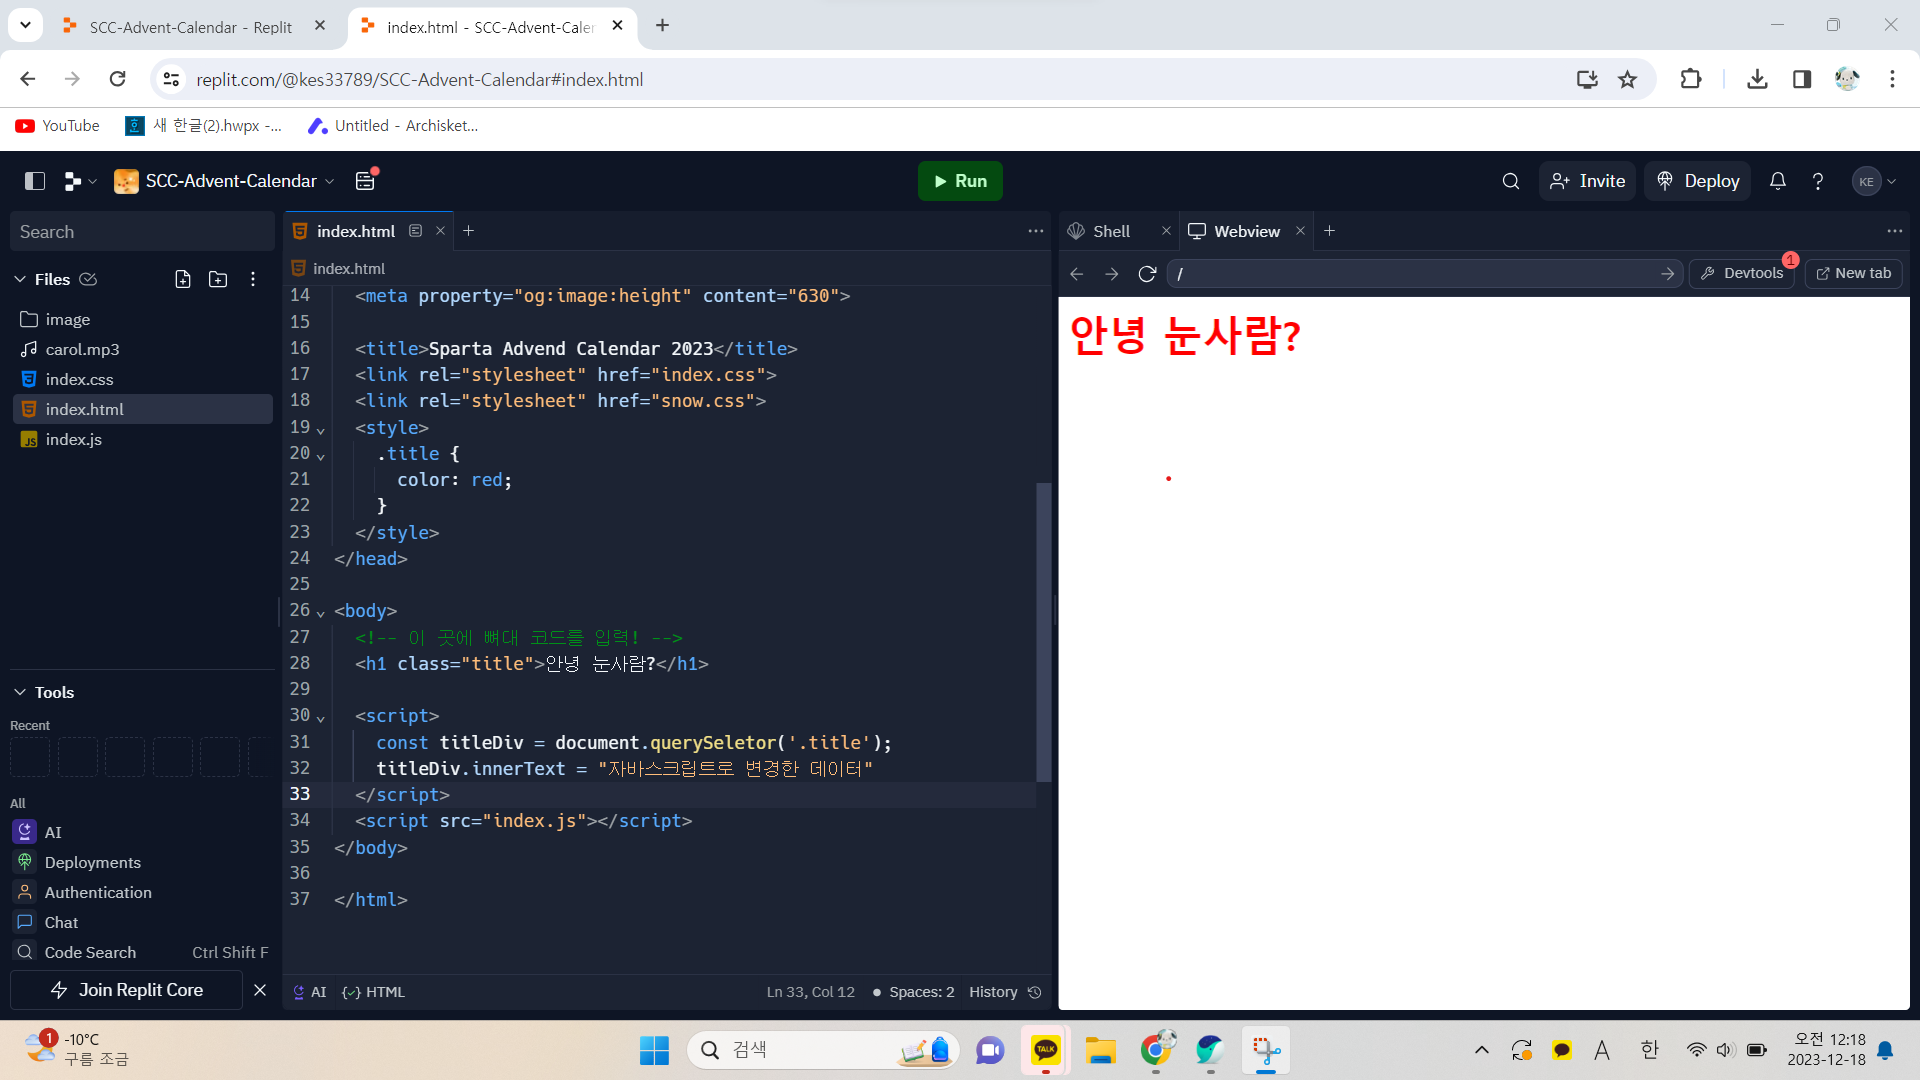Fold the .title rule at line 20
This screenshot has height=1080, width=1920.
tap(321, 455)
